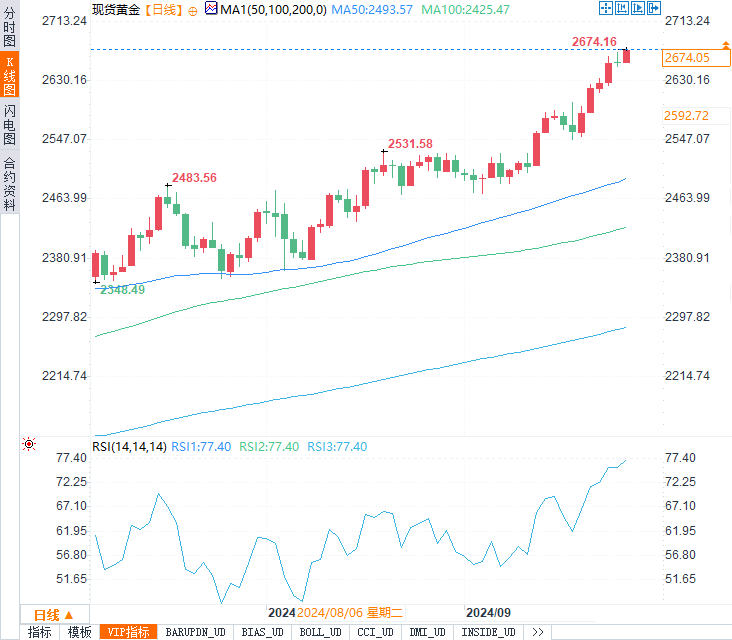The height and width of the screenshot is (640, 732).
Task: Expand more indicators with the >> button
Action: 537,632
